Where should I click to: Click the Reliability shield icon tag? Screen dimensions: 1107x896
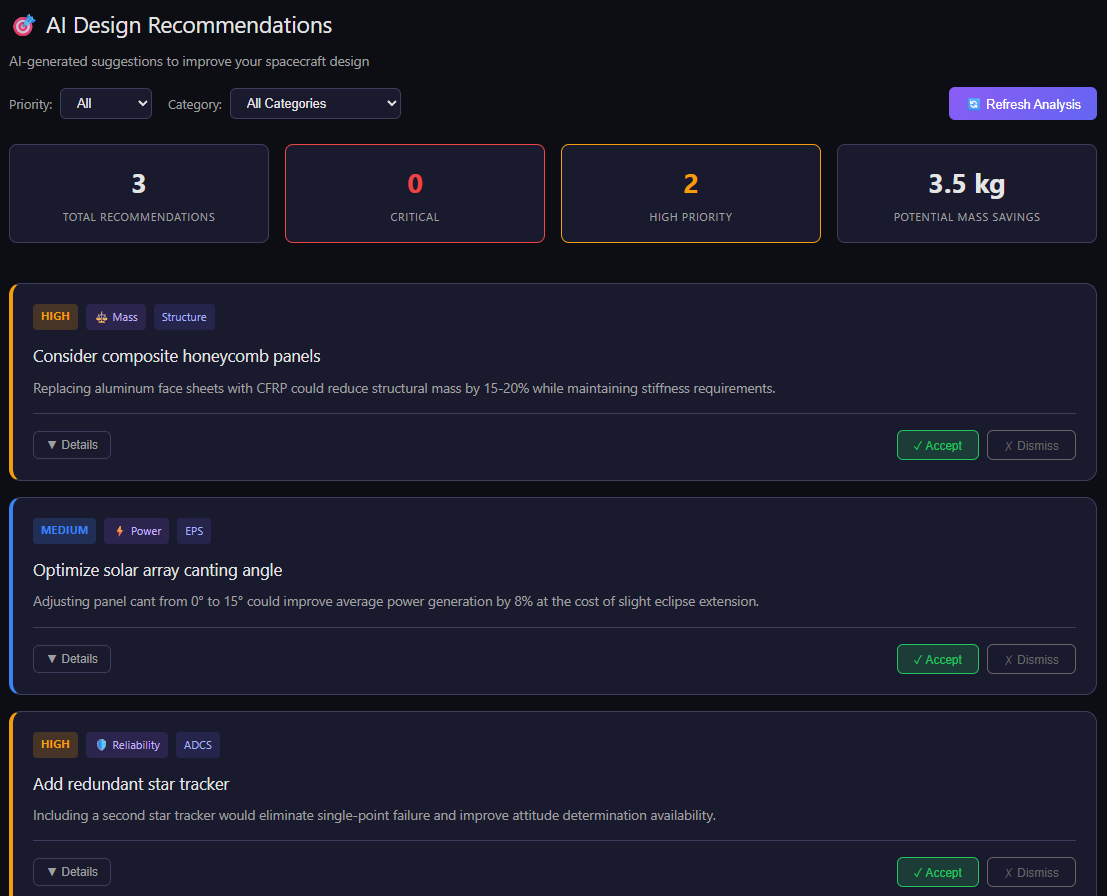pyautogui.click(x=127, y=745)
